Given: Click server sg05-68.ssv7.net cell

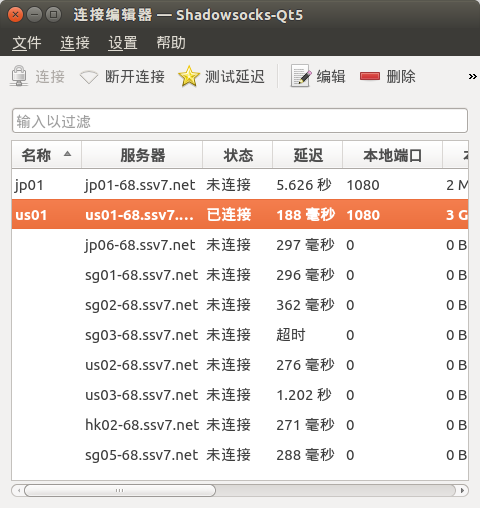Looking at the screenshot, I should (x=142, y=455).
